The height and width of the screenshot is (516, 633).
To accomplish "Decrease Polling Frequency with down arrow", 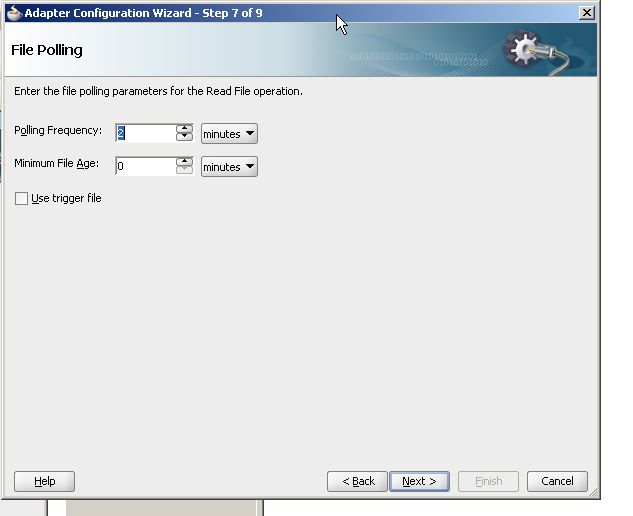I will point(184,137).
